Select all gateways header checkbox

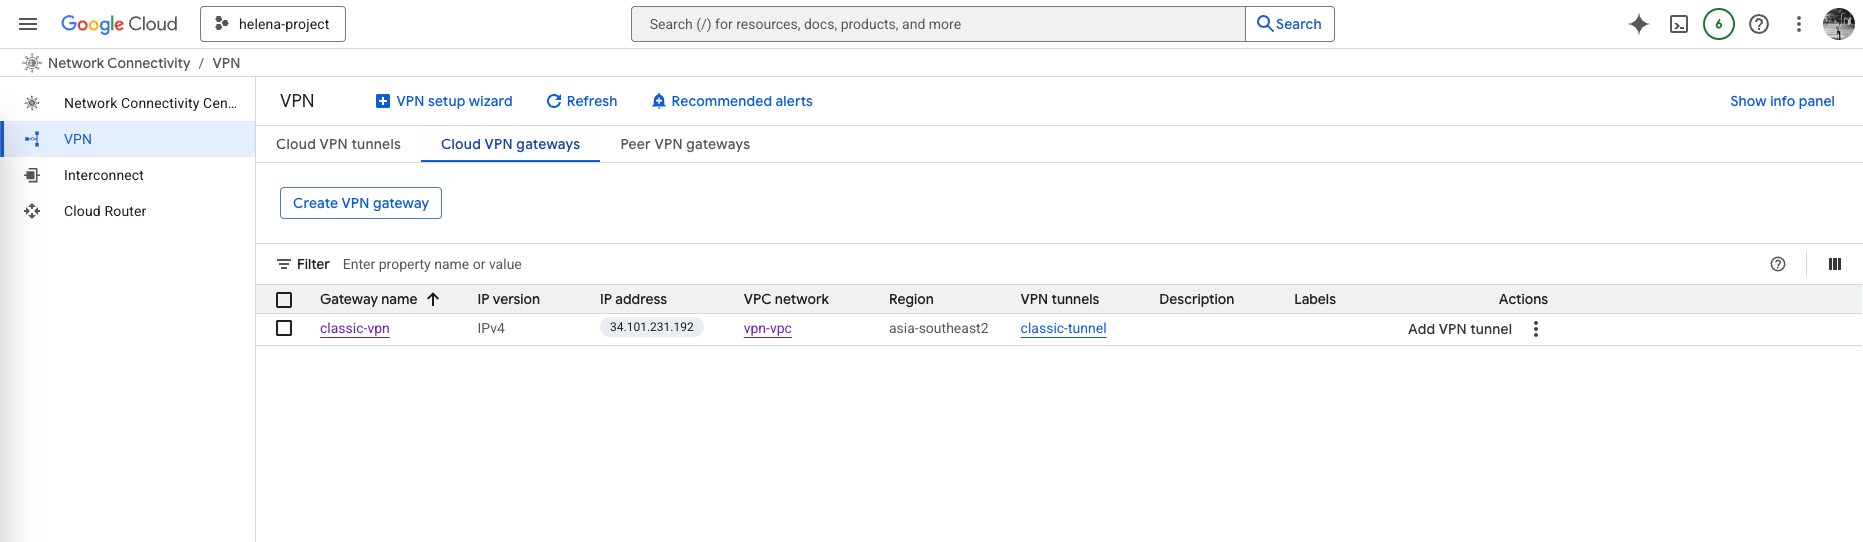(284, 300)
